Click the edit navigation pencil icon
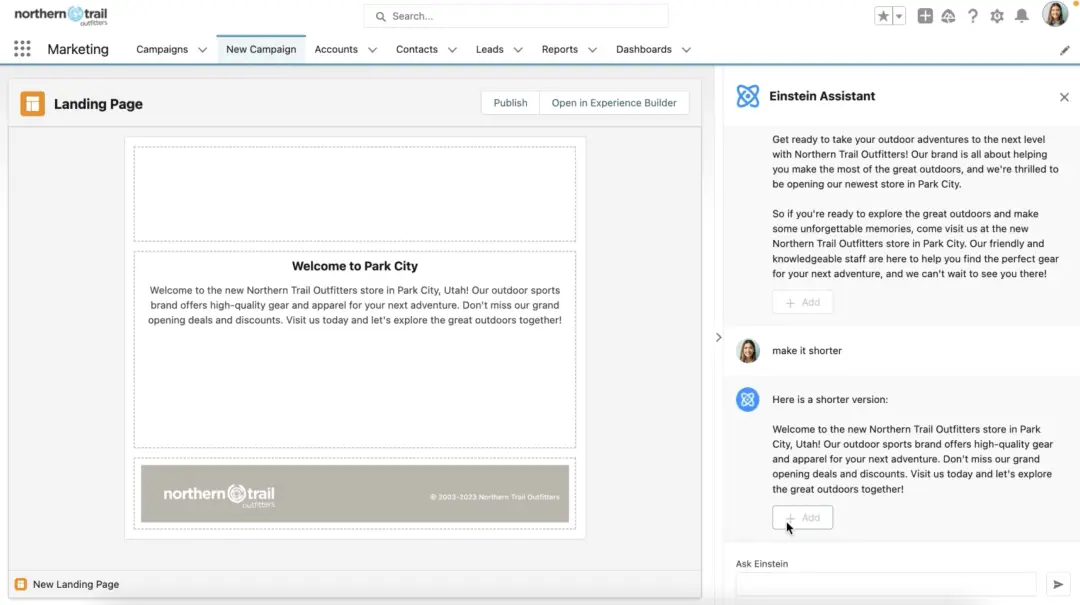 pos(1064,50)
